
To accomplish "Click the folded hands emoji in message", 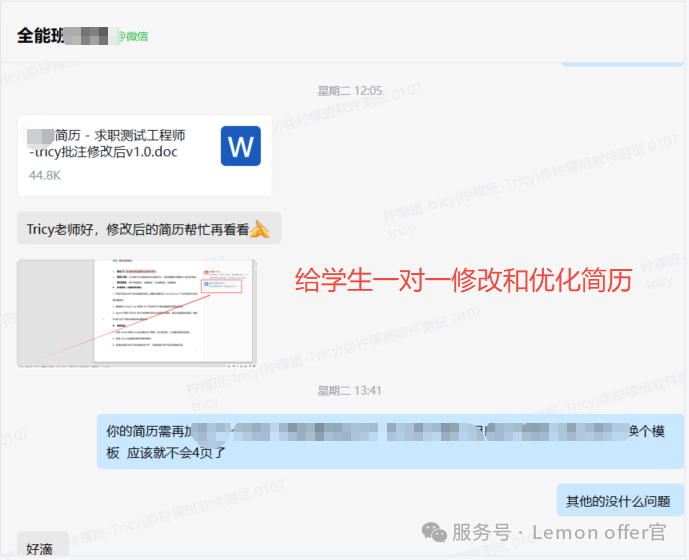I will click(259, 229).
